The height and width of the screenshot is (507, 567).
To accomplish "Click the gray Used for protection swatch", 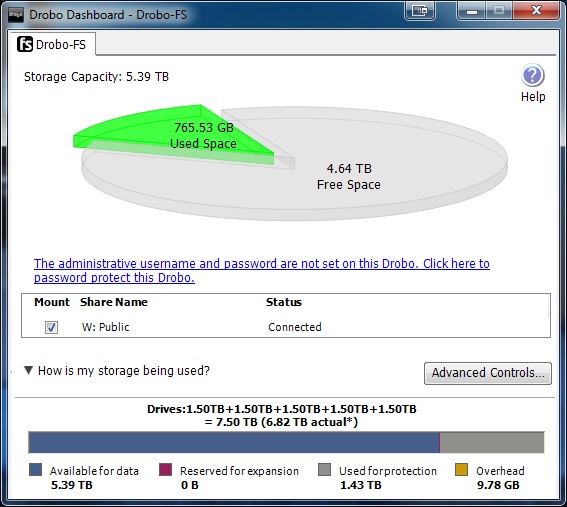I will (324, 470).
